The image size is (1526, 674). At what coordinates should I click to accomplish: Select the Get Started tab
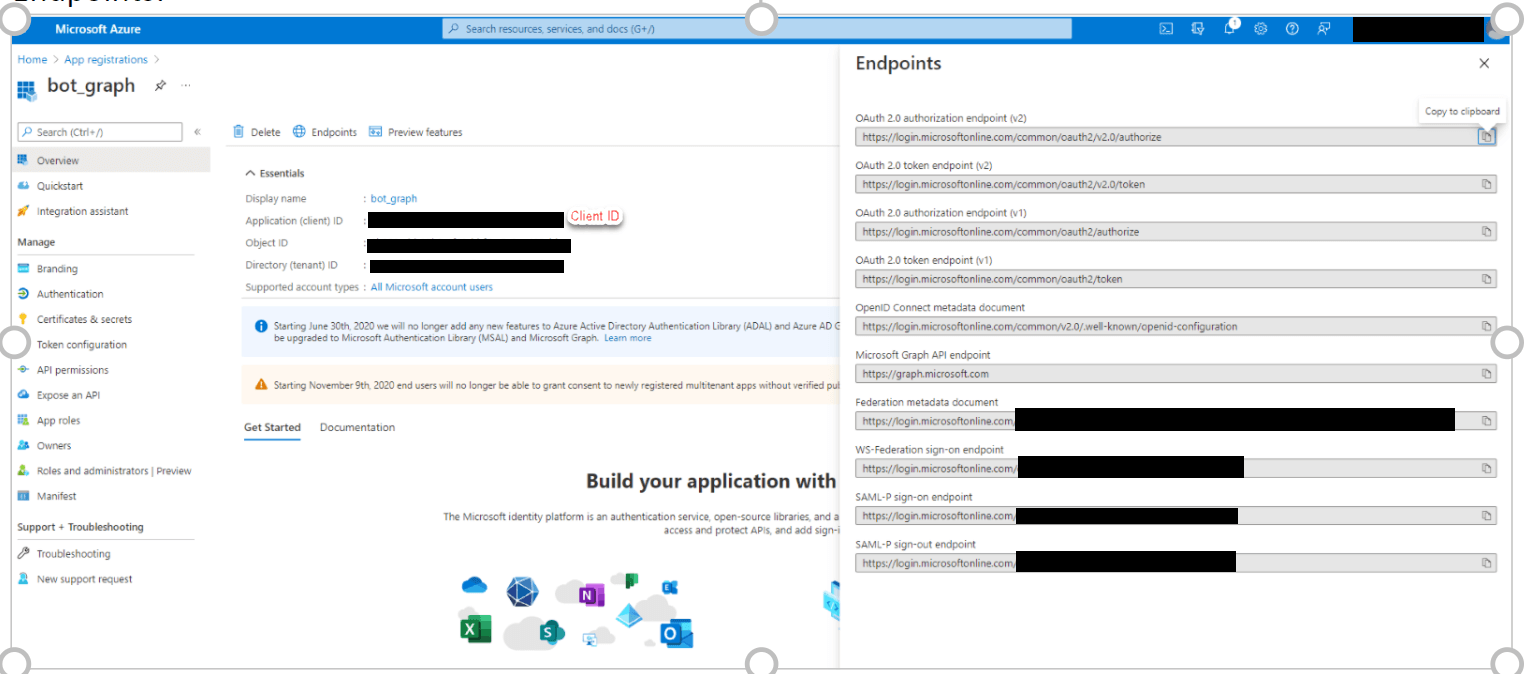tap(271, 427)
